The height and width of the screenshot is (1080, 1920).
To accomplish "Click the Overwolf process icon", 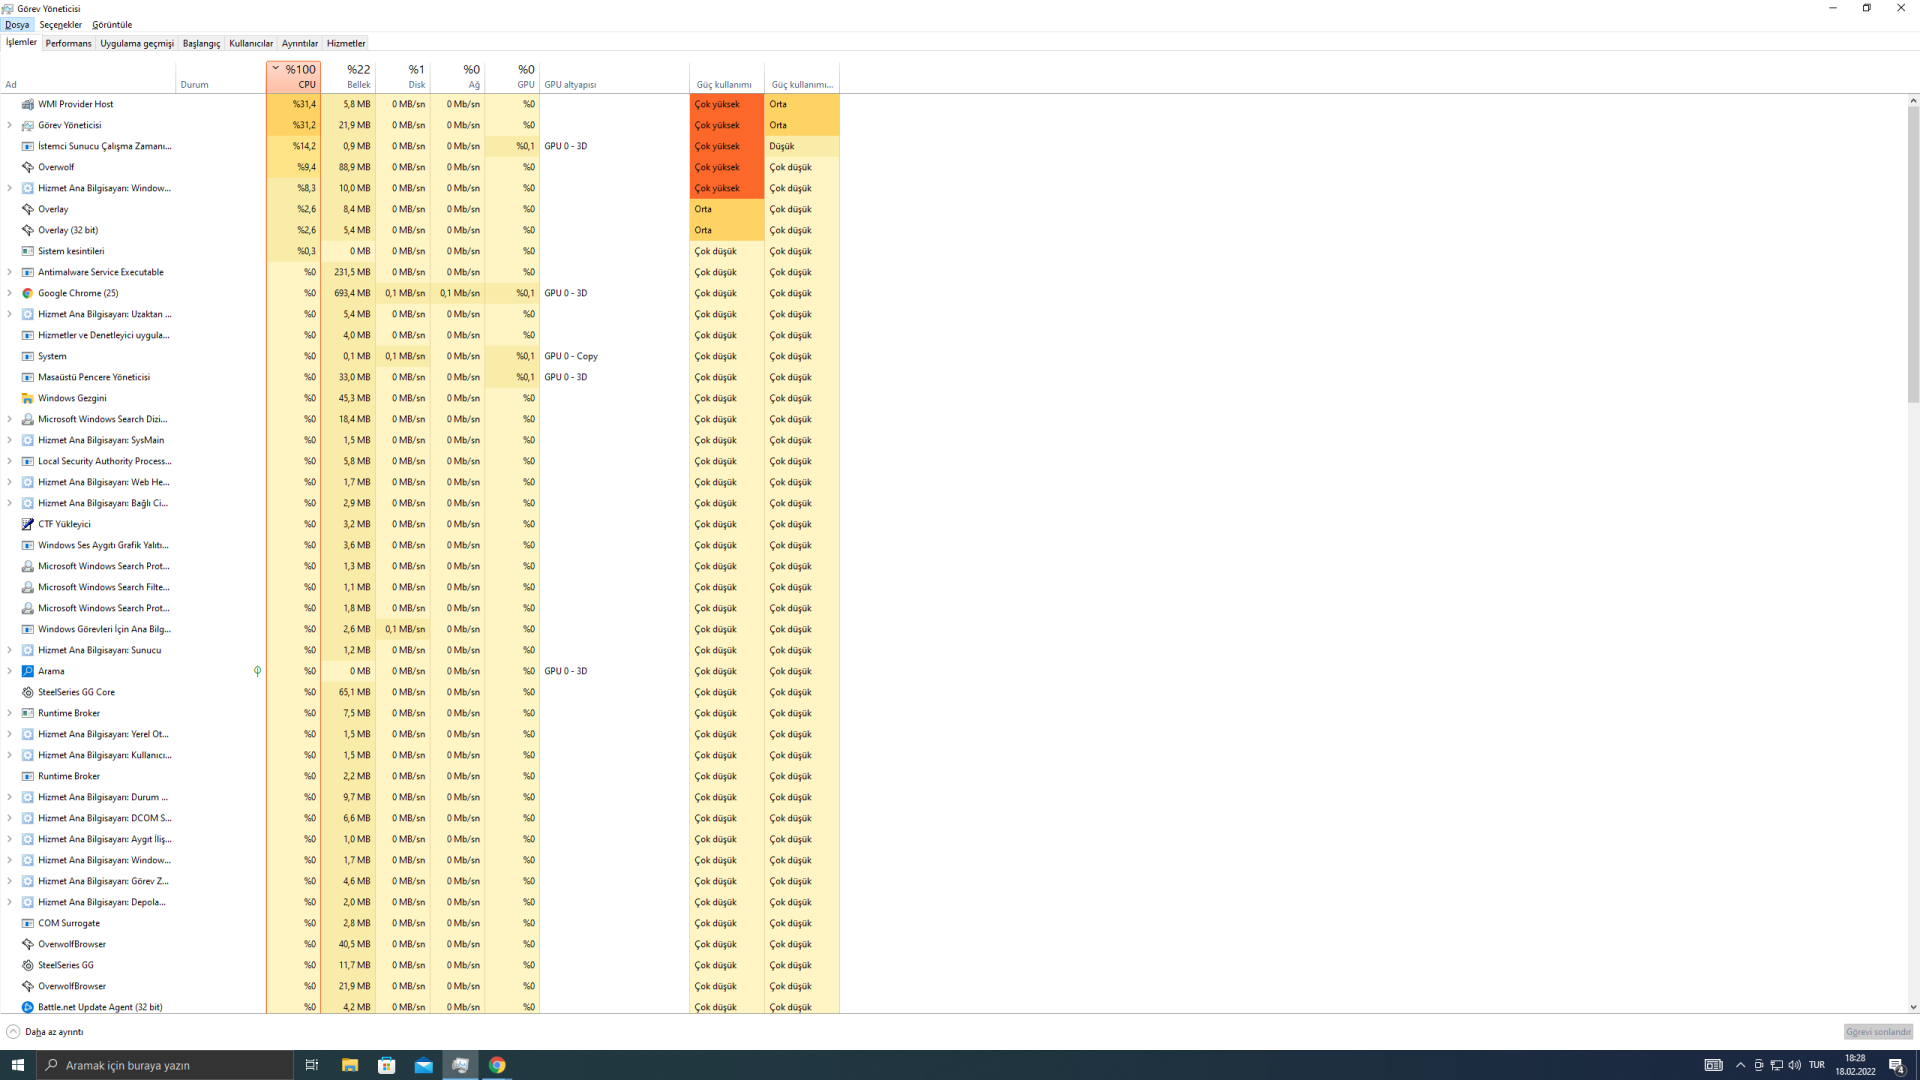I will coord(28,167).
